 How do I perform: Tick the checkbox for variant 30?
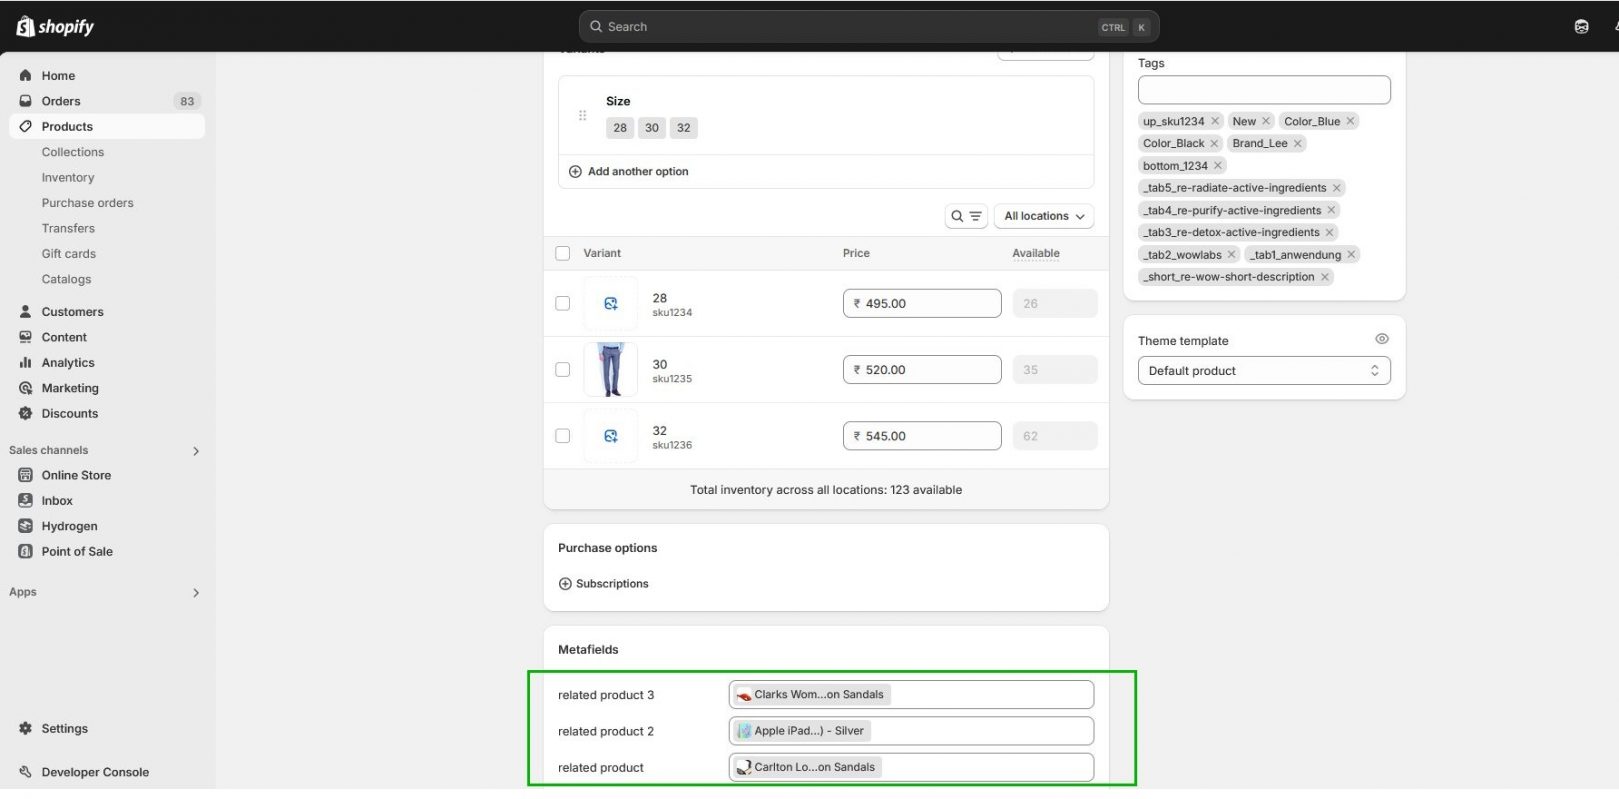point(563,370)
